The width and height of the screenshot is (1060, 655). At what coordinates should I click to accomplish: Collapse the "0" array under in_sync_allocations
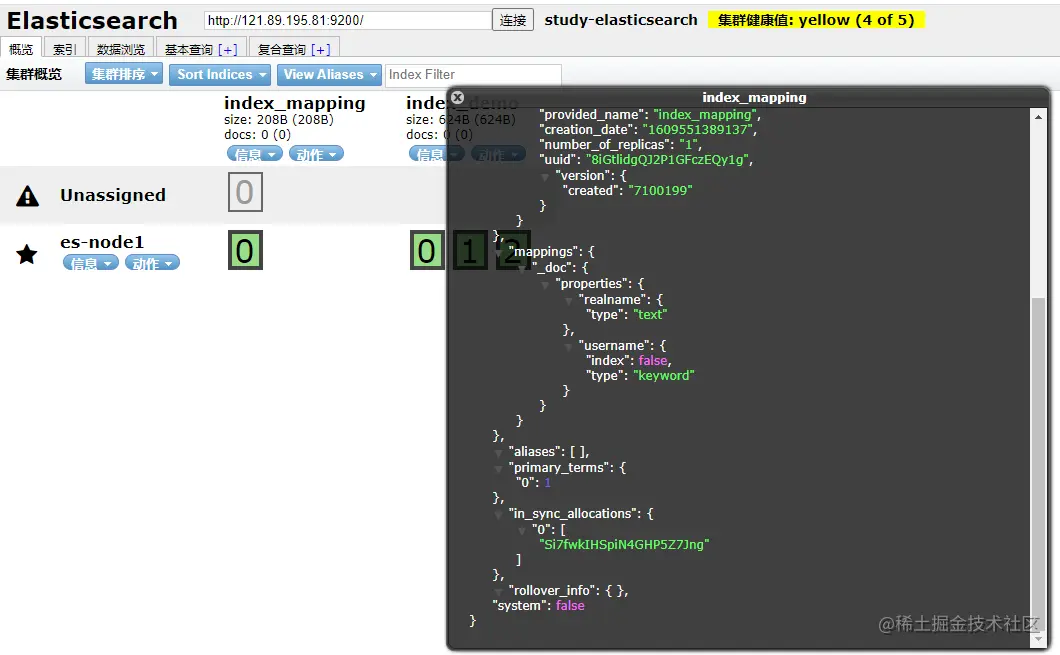(522, 530)
